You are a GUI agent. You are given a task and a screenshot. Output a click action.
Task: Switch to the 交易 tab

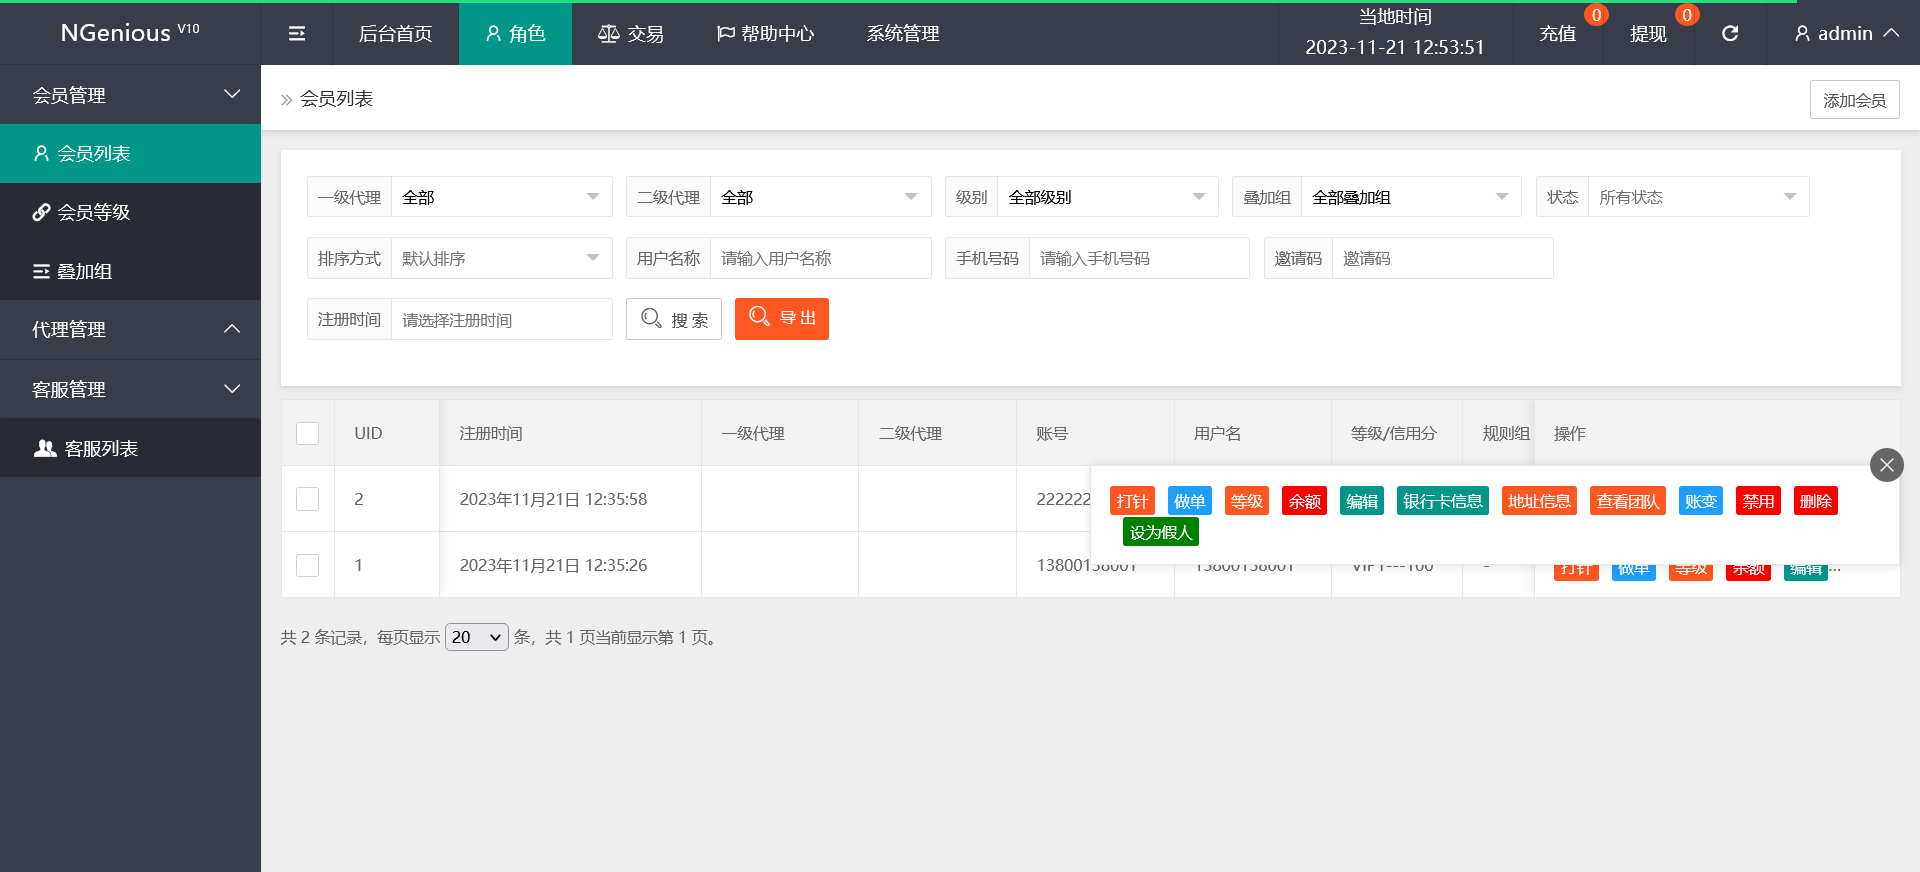pos(630,34)
